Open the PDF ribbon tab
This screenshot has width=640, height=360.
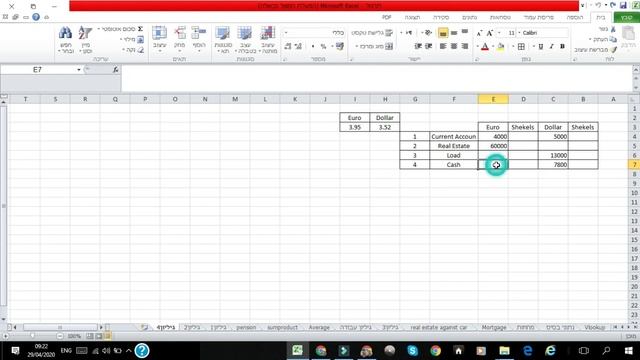pos(387,18)
